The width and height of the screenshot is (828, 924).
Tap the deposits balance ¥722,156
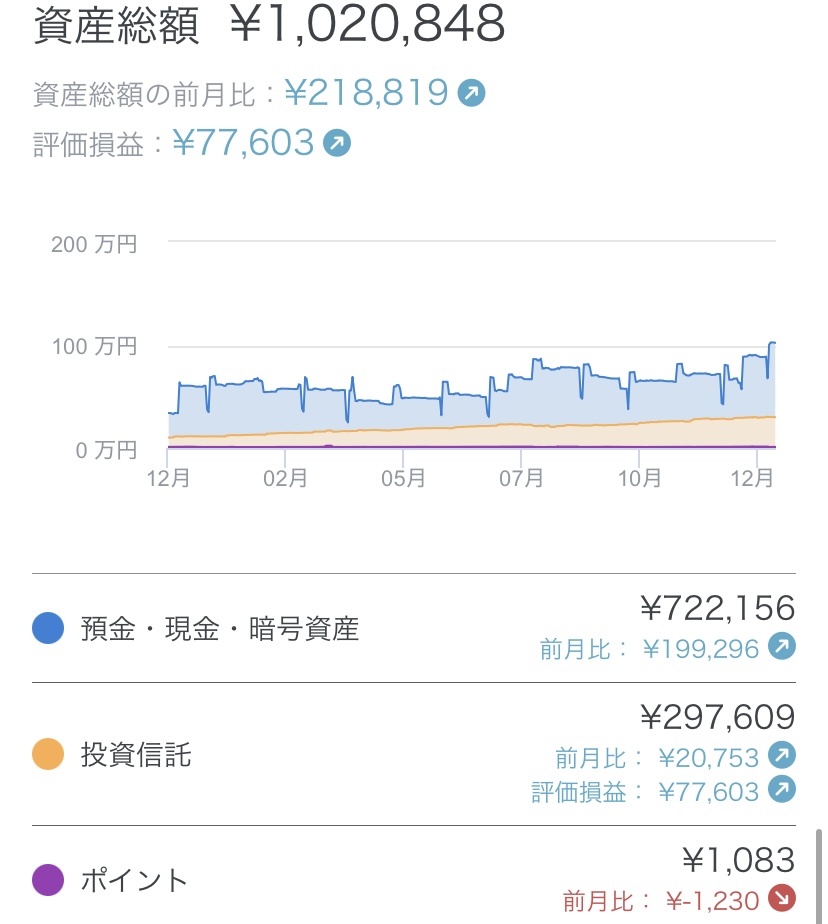[717, 608]
